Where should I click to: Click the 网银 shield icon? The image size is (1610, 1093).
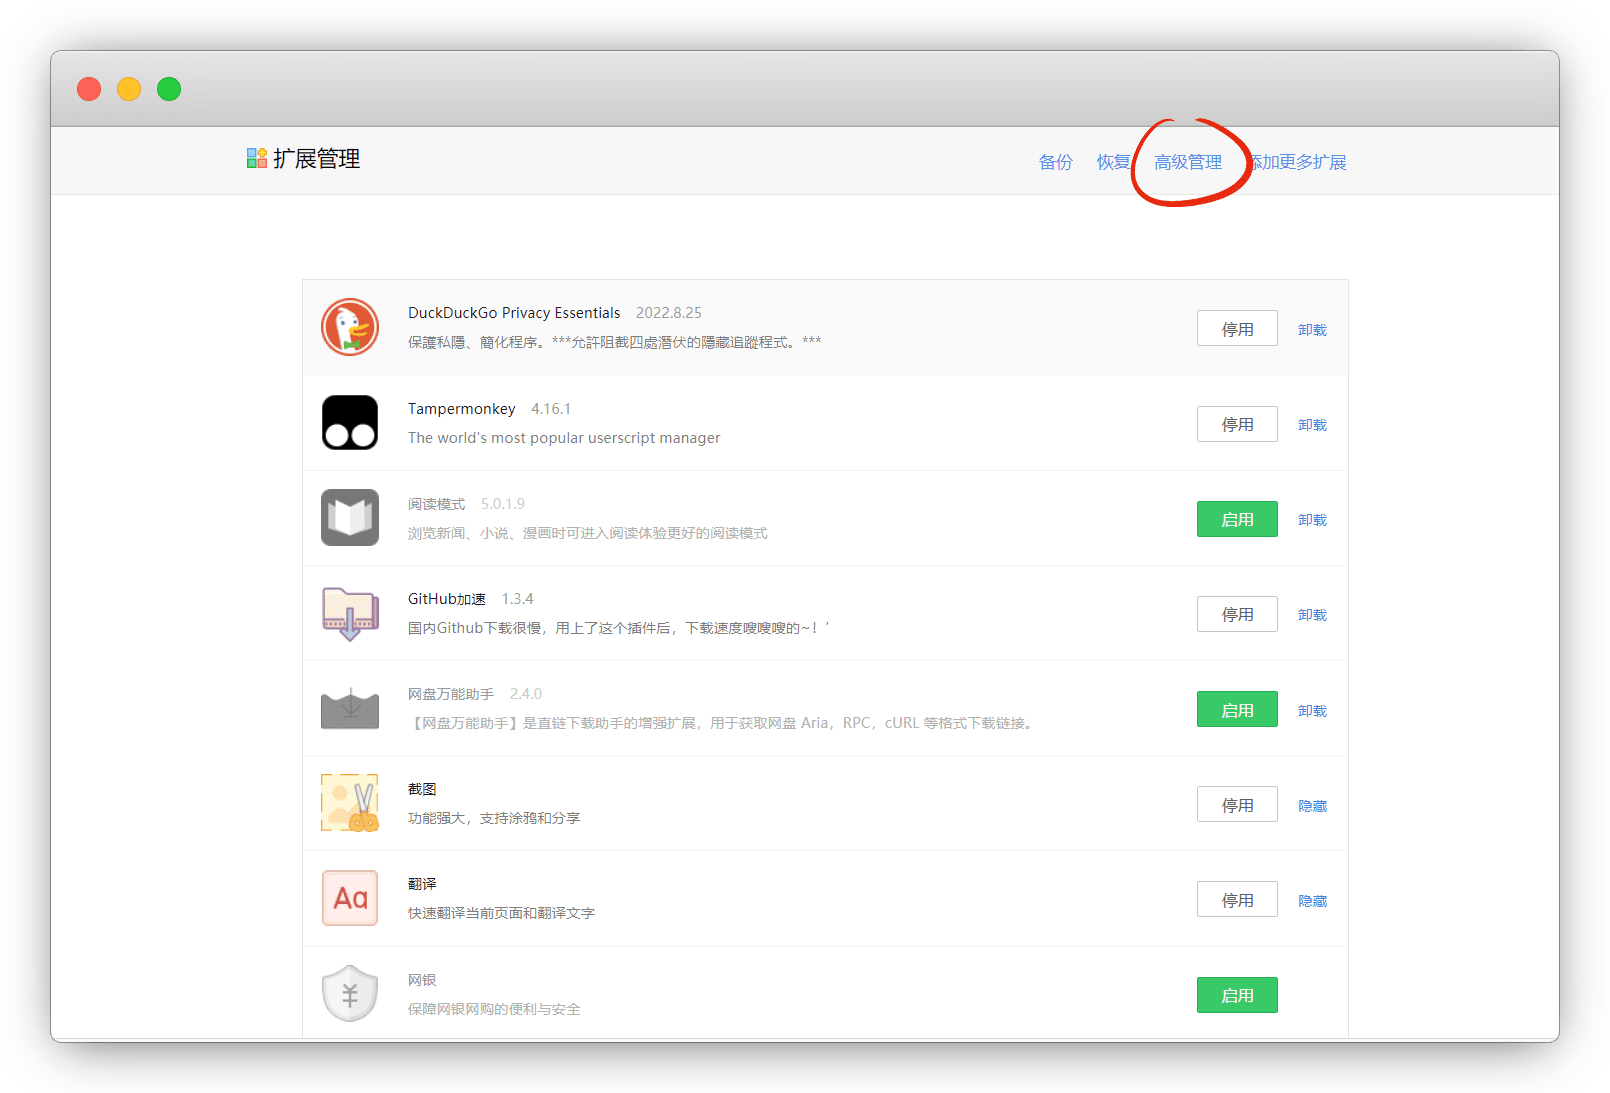(349, 993)
